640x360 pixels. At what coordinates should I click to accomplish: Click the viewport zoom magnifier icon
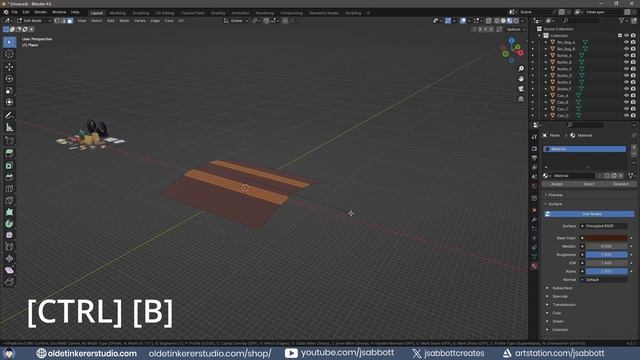coord(521,69)
